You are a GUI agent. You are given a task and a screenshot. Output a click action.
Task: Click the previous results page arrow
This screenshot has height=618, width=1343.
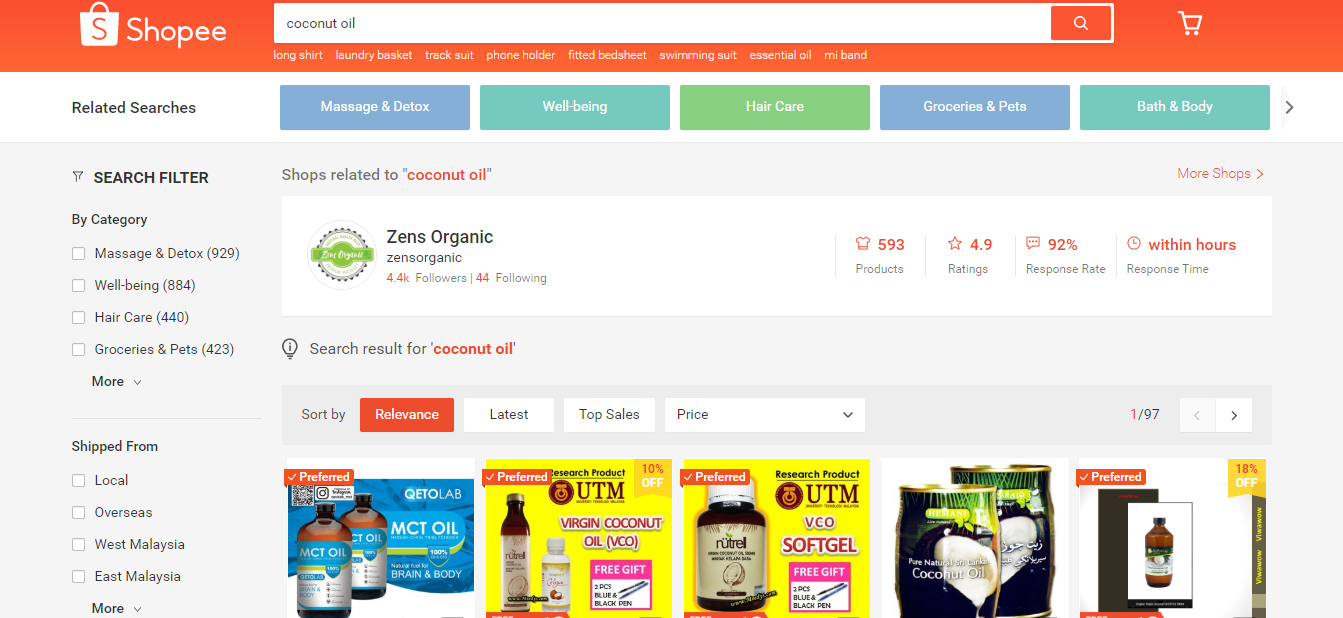tap(1198, 415)
